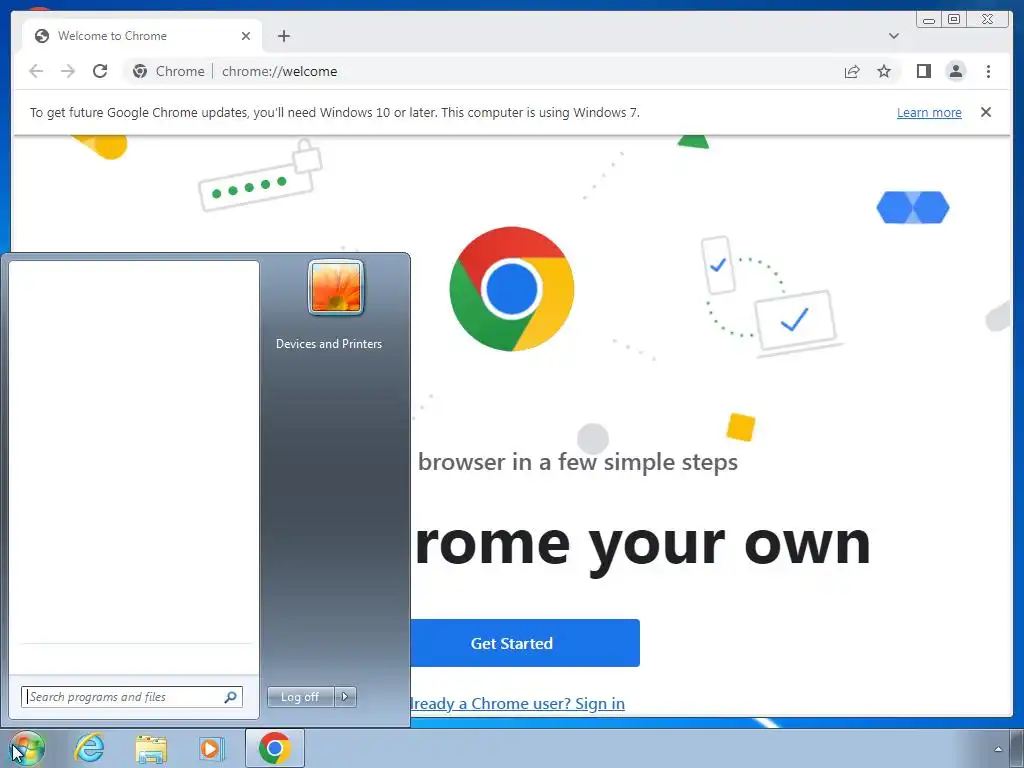
Task: Click the Start menu user account picture
Action: coord(336,287)
